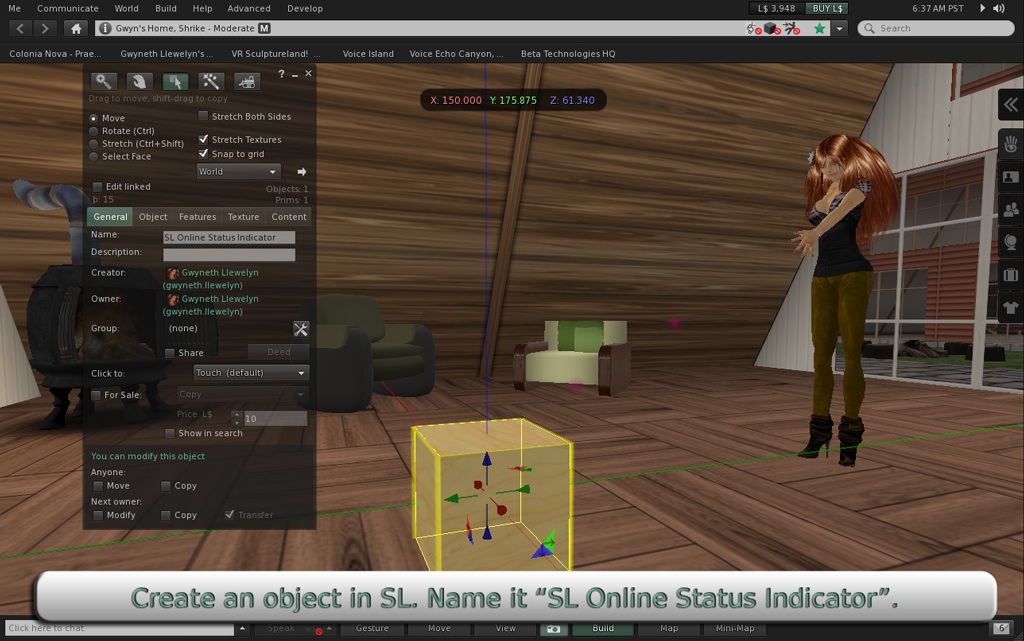Switch to the Texture tab
Image resolution: width=1024 pixels, height=641 pixels.
coord(244,217)
